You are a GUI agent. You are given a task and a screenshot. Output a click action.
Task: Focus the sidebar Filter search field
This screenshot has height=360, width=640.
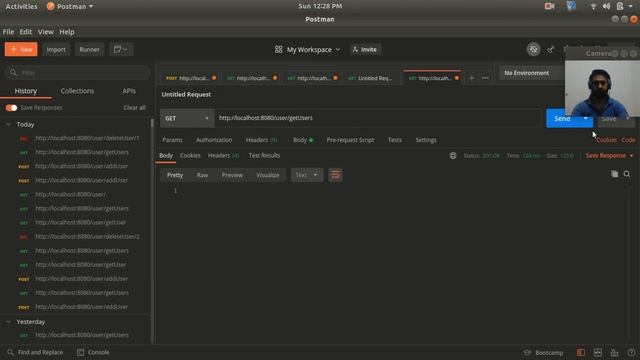tap(78, 73)
